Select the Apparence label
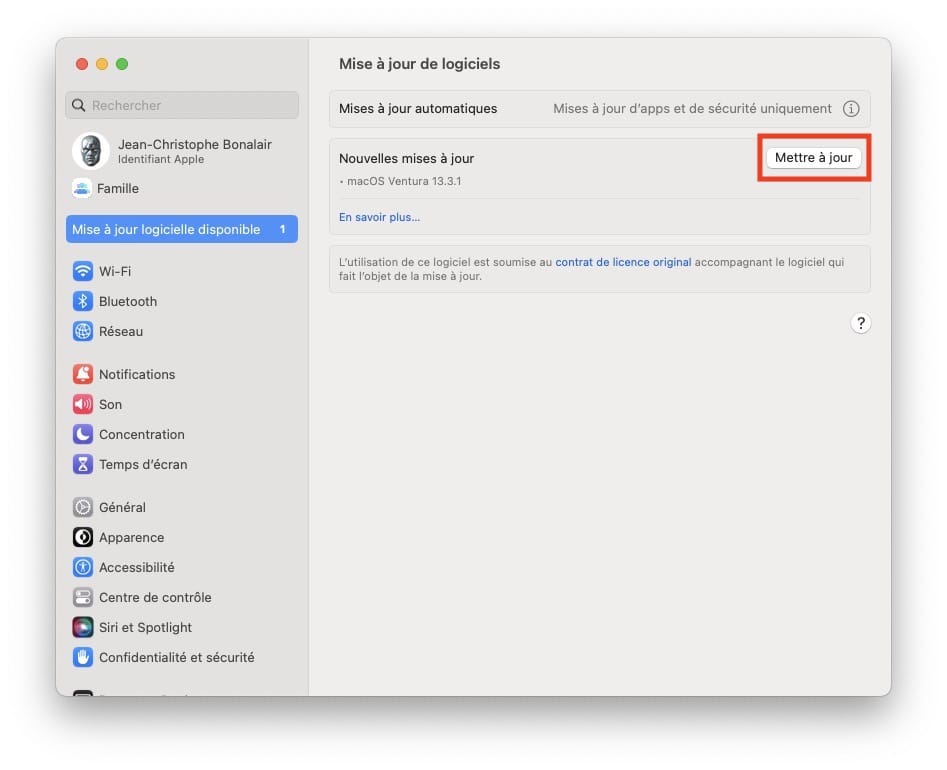 (132, 537)
